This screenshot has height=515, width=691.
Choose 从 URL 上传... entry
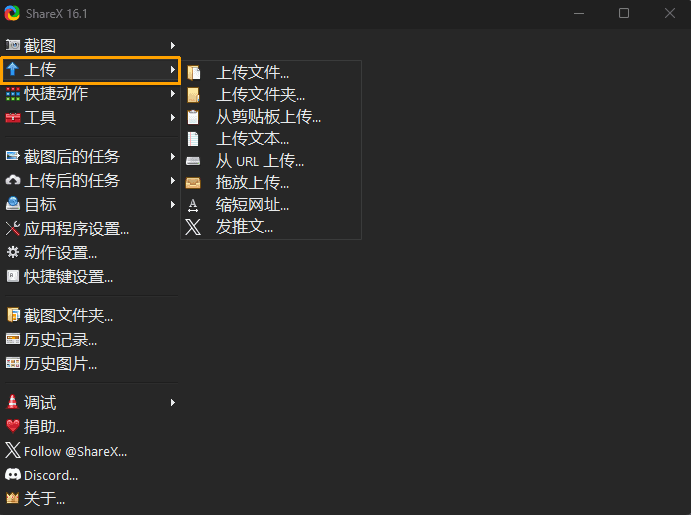[x=271, y=161]
